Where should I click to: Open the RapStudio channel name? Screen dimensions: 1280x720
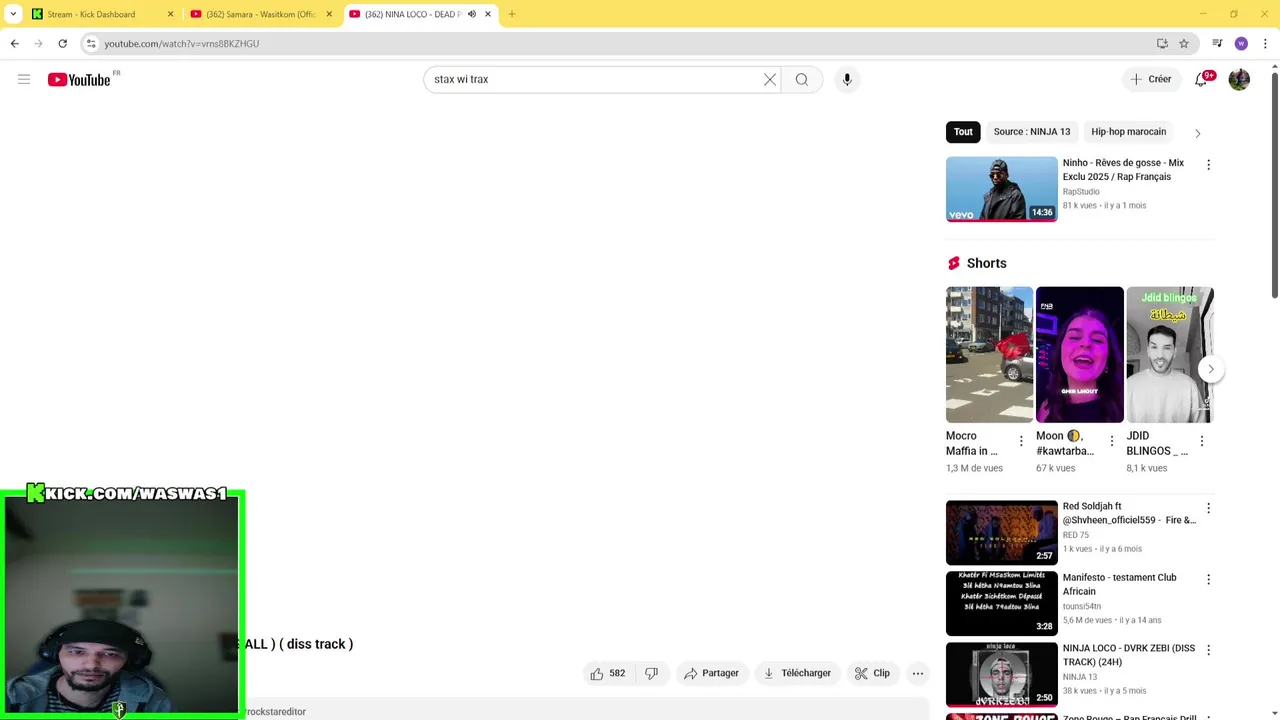pyautogui.click(x=1081, y=192)
